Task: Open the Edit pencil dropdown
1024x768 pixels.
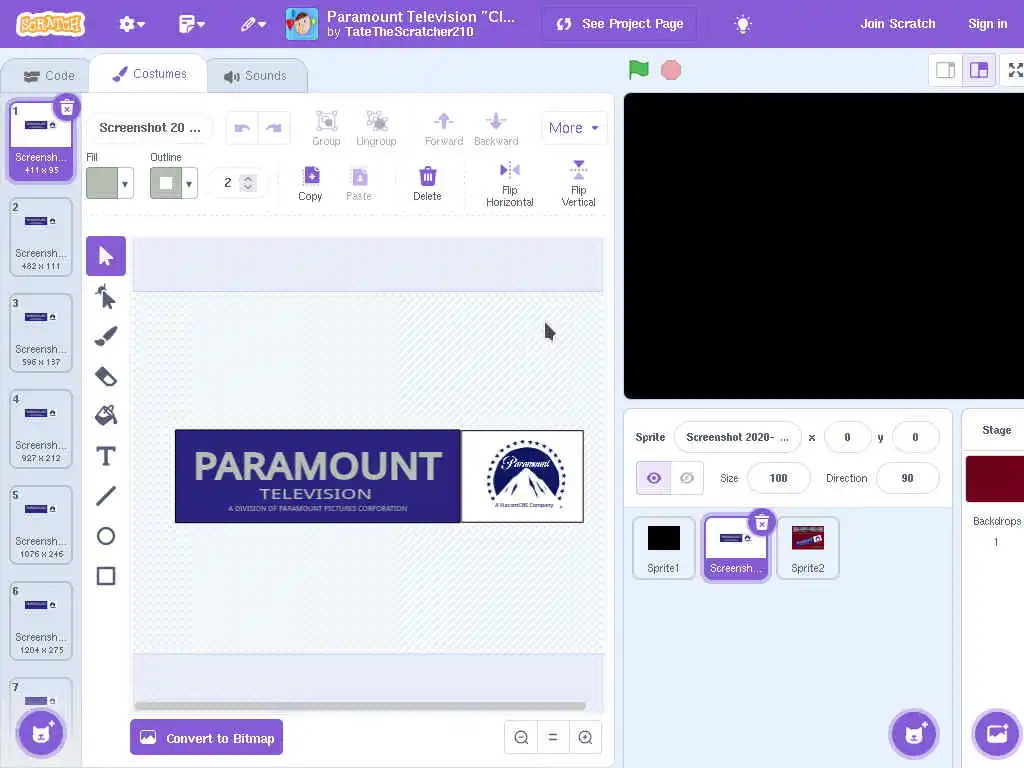Action: (253, 24)
